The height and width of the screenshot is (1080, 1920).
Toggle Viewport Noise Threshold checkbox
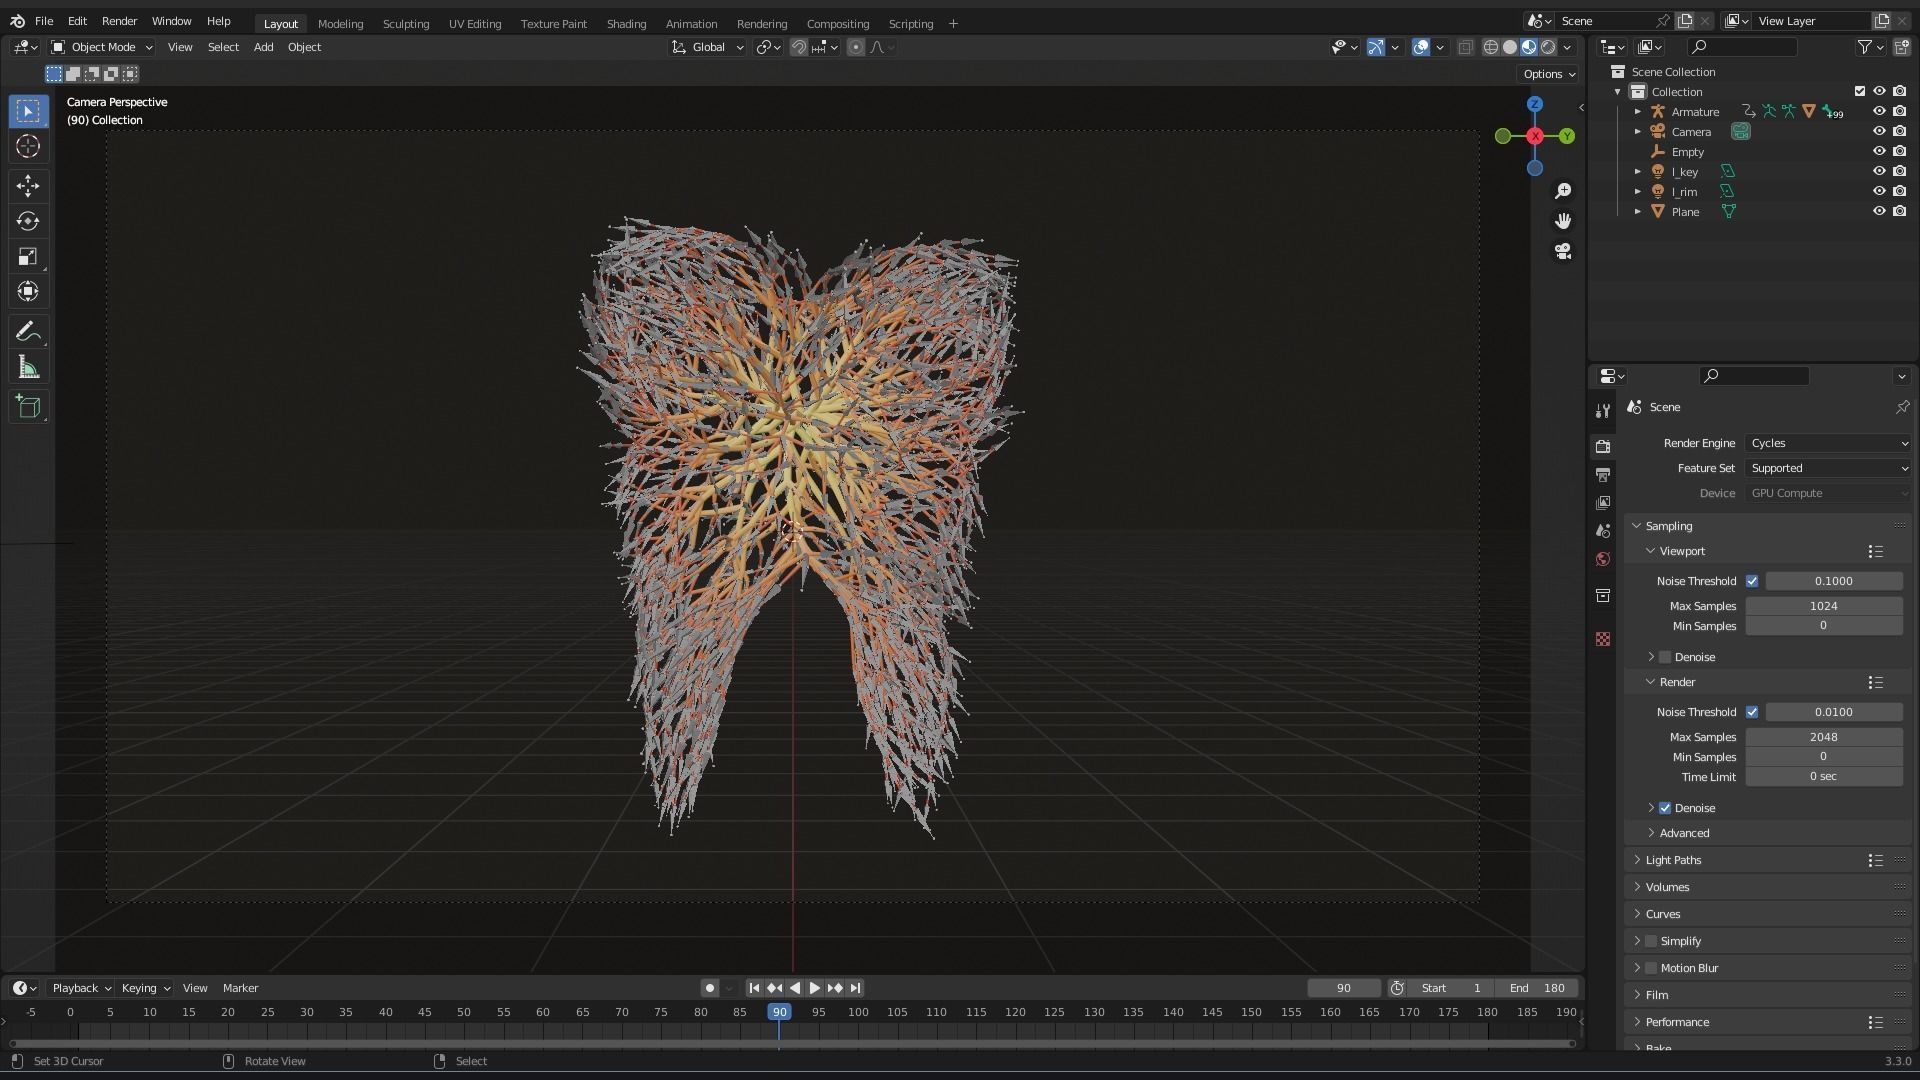click(x=1752, y=581)
